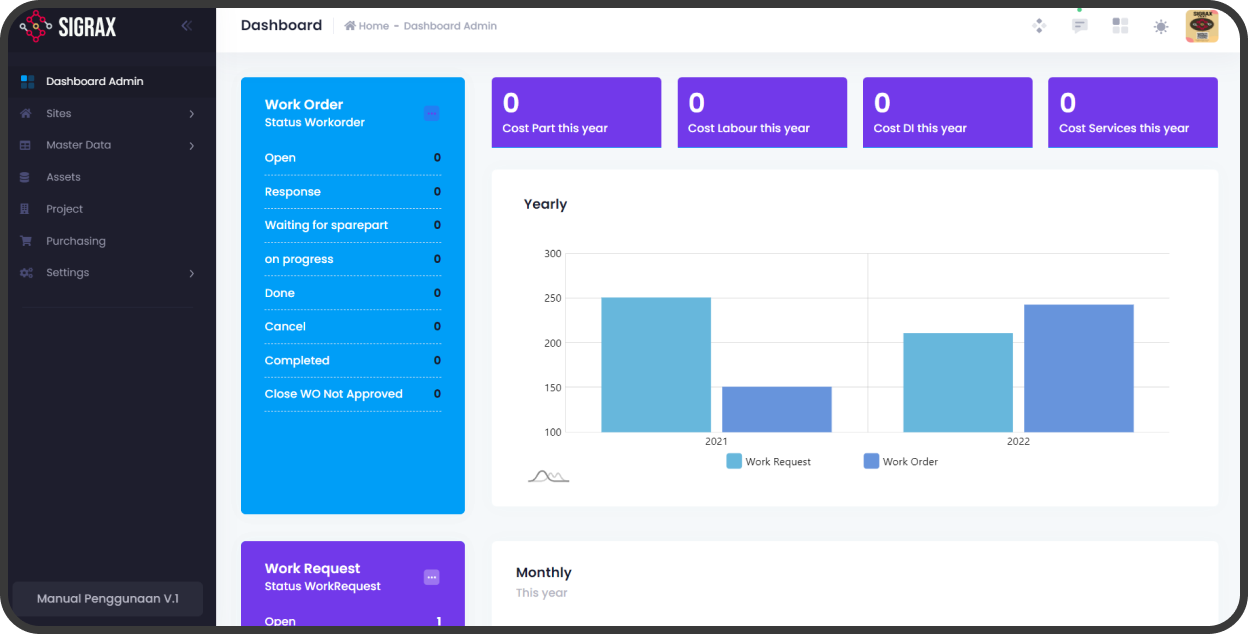Open the chat messages icon
Image resolution: width=1248 pixels, height=634 pixels.
pos(1079,26)
